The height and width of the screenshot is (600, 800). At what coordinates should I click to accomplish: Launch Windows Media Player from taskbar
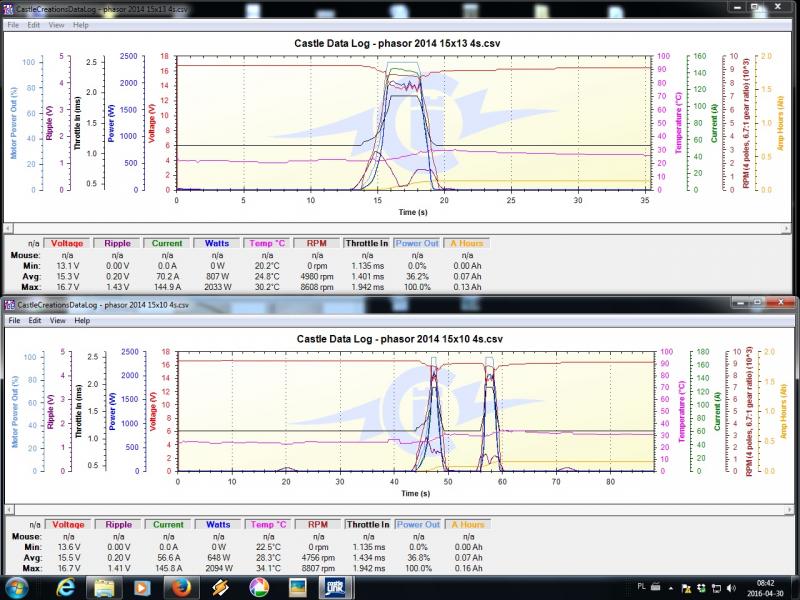pyautogui.click(x=140, y=585)
